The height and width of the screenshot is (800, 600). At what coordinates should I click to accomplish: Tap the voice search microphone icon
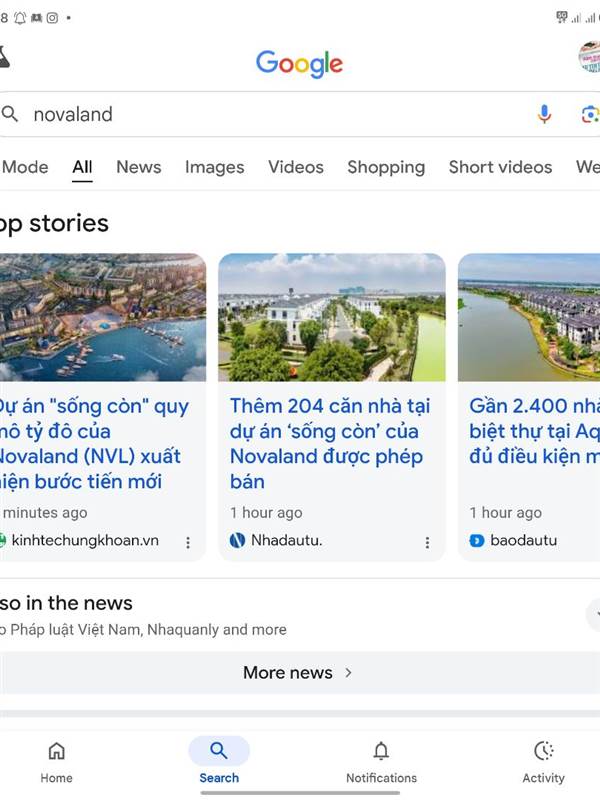click(x=544, y=114)
